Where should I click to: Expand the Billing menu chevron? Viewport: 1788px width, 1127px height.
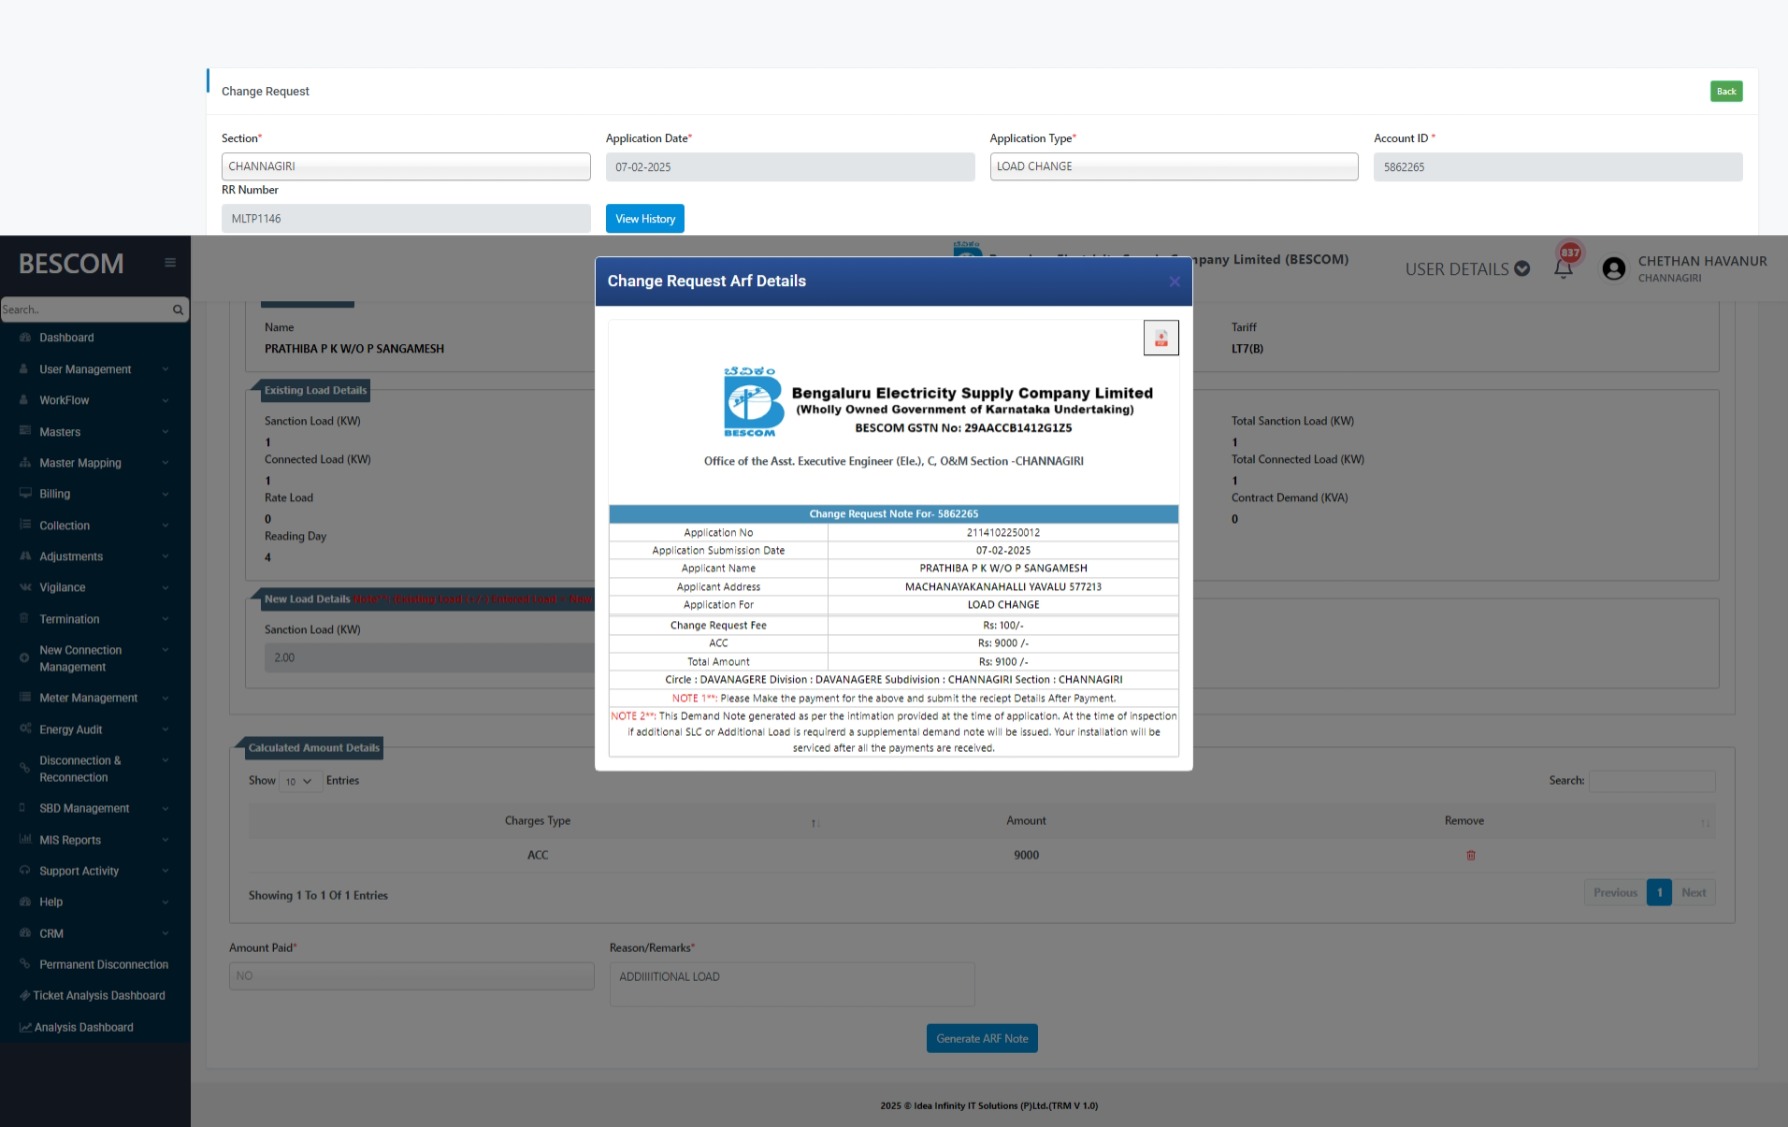[165, 493]
